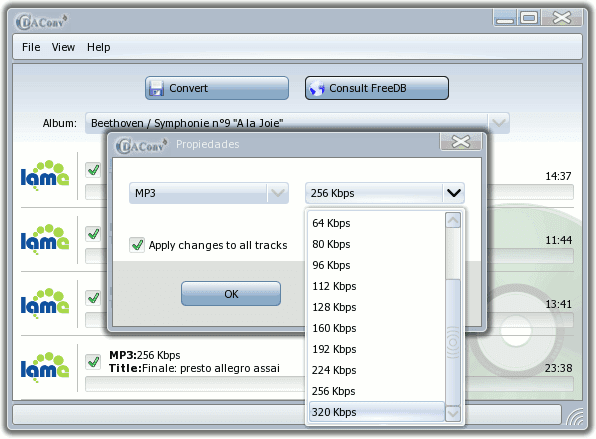Click the window resize grip icon
Screen dimensions: 596x439
click(574, 416)
